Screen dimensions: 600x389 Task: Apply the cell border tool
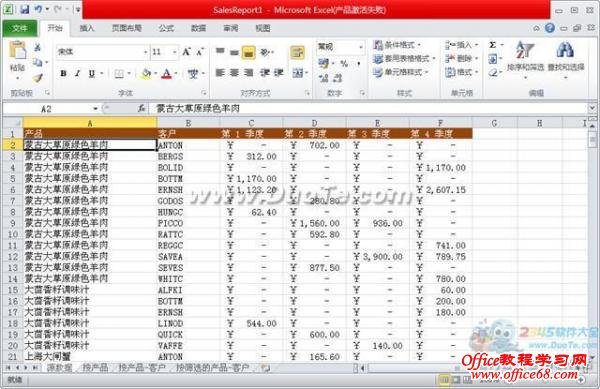pos(119,73)
